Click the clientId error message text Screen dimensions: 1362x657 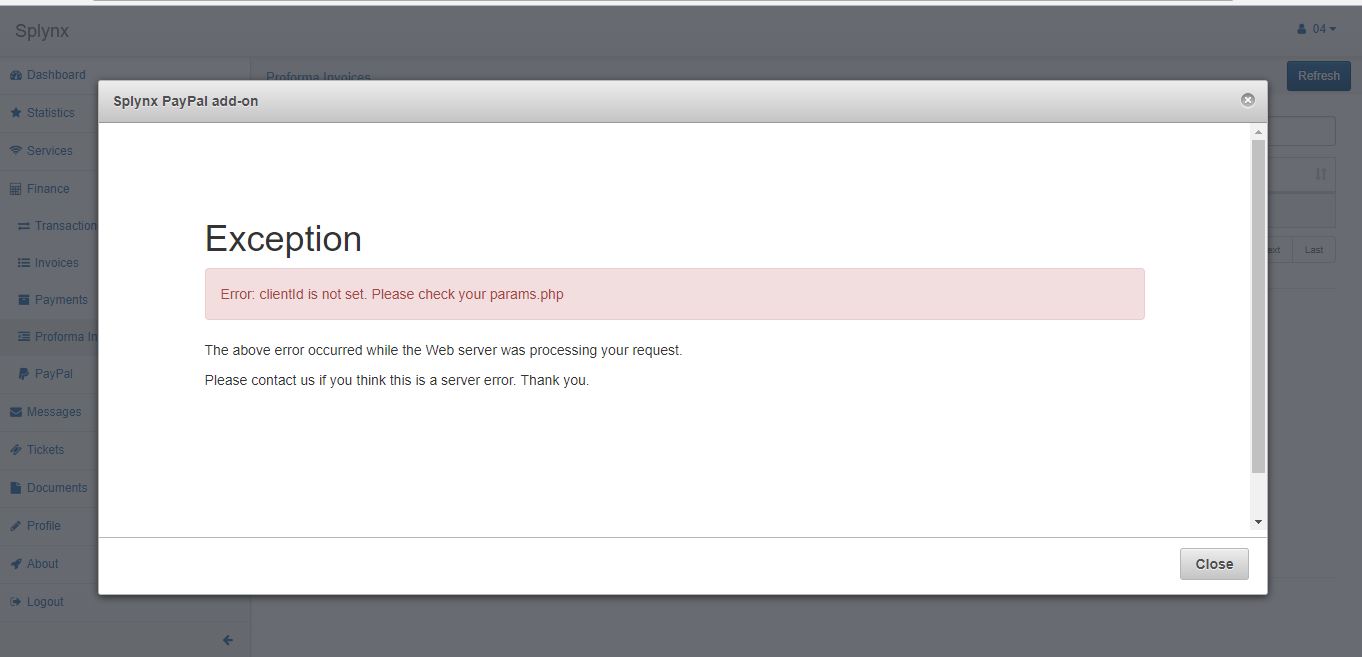(x=392, y=294)
